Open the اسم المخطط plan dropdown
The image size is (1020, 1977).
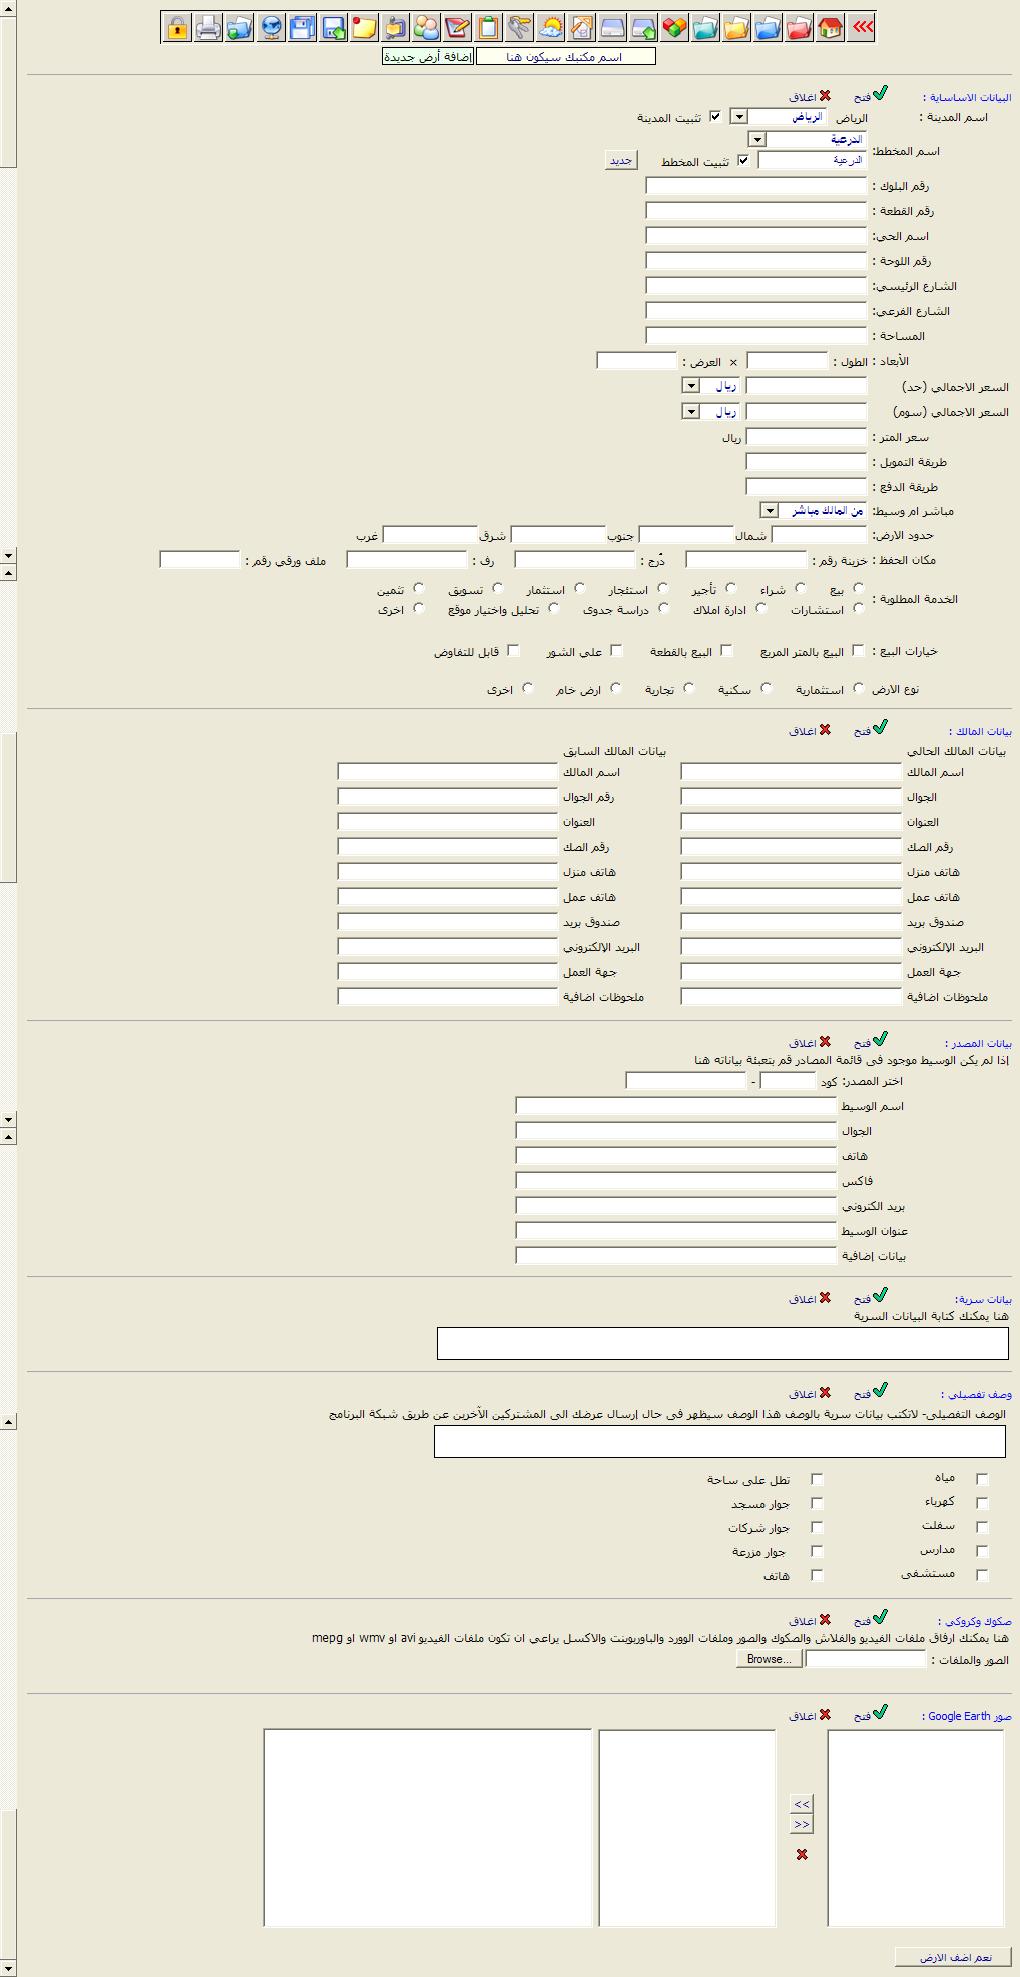click(757, 140)
